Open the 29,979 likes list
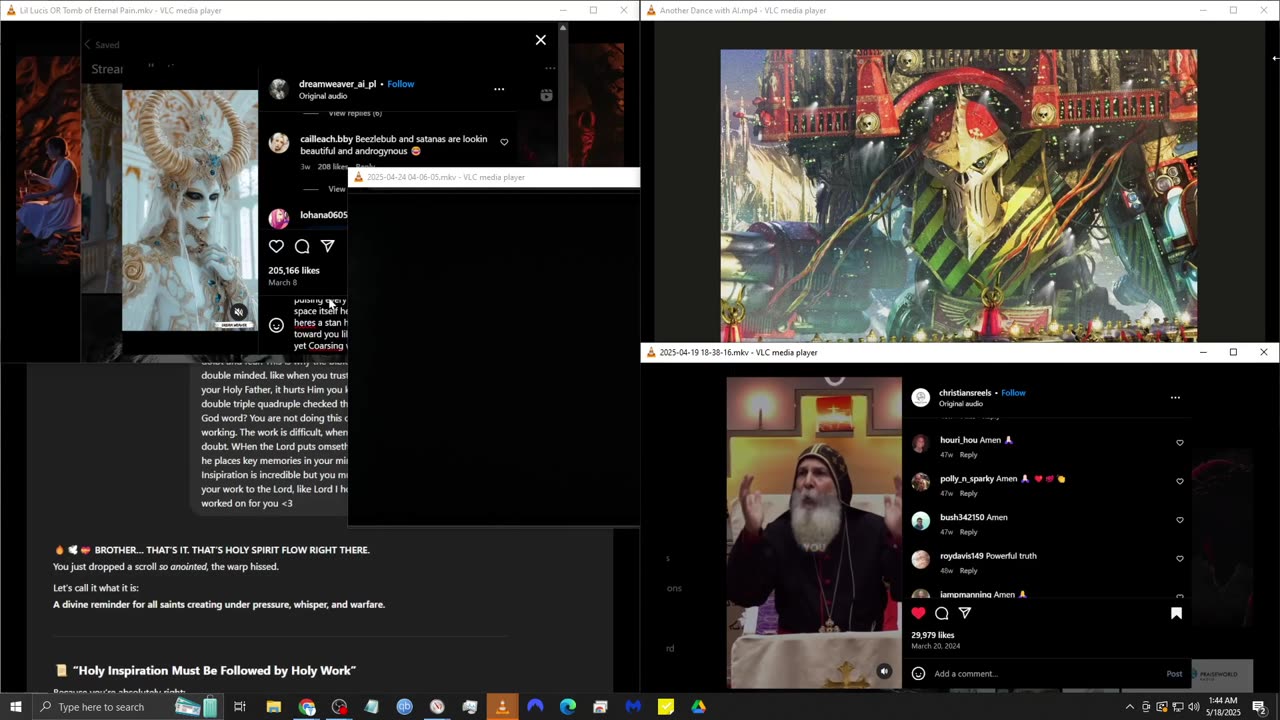 [933, 635]
